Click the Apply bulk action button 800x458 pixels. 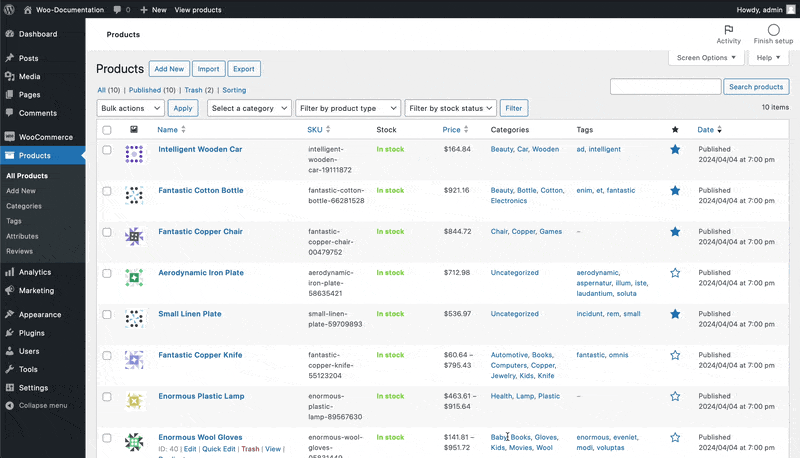point(183,108)
